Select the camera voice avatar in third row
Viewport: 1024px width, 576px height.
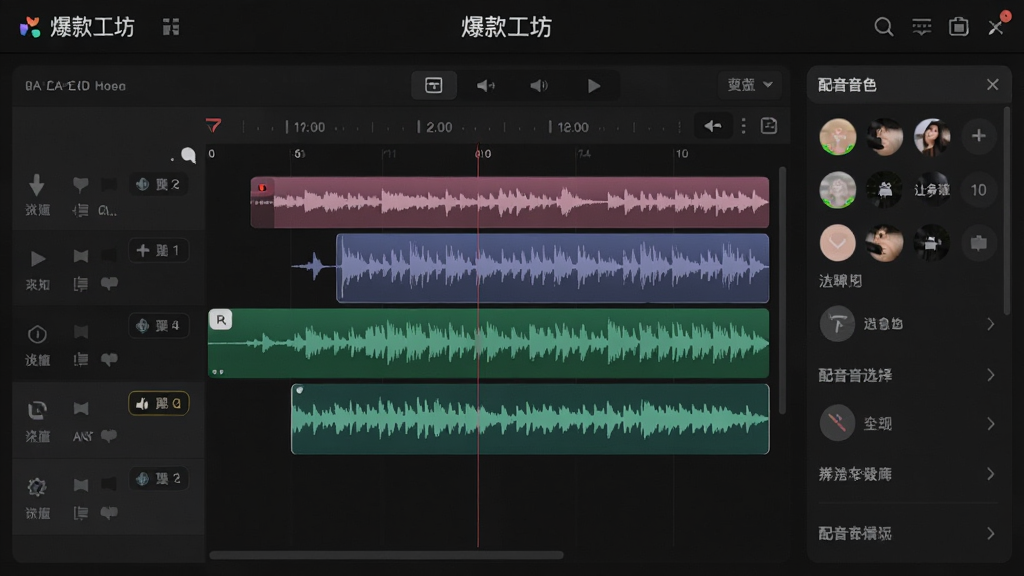click(932, 243)
